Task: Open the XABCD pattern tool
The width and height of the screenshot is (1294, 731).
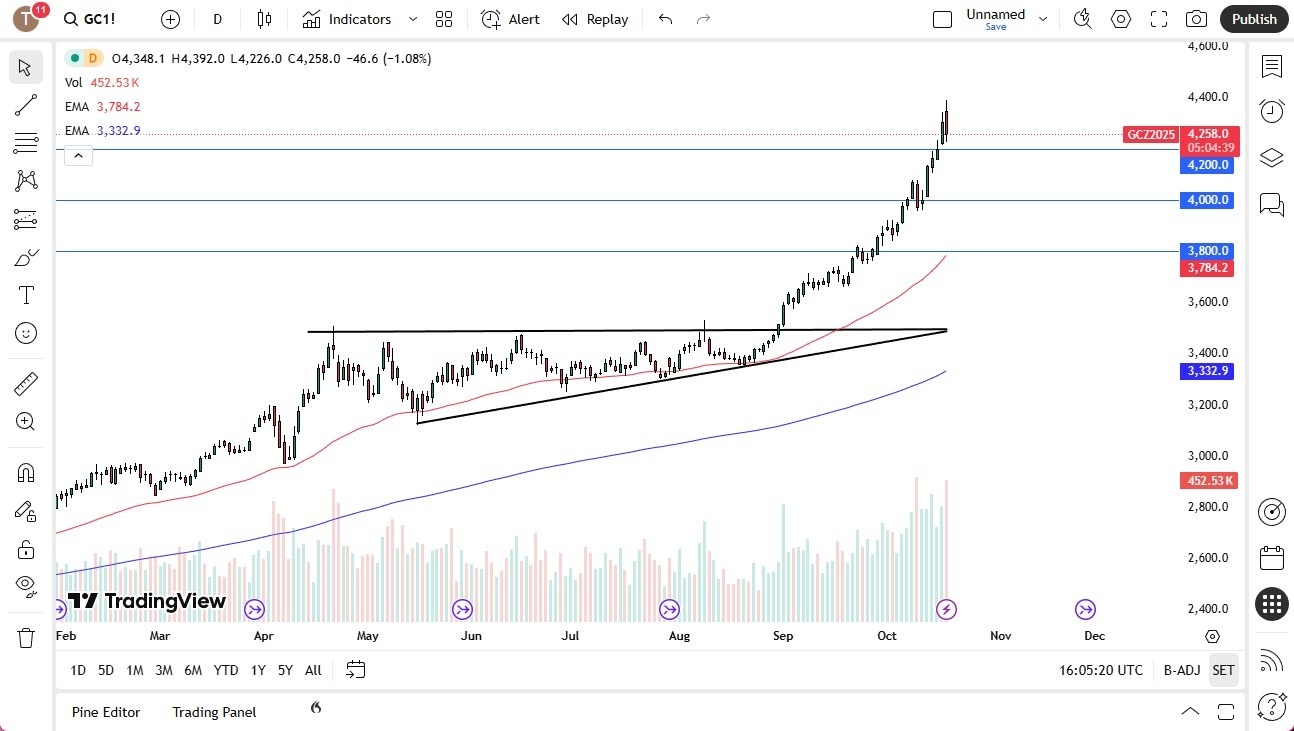Action: point(26,181)
